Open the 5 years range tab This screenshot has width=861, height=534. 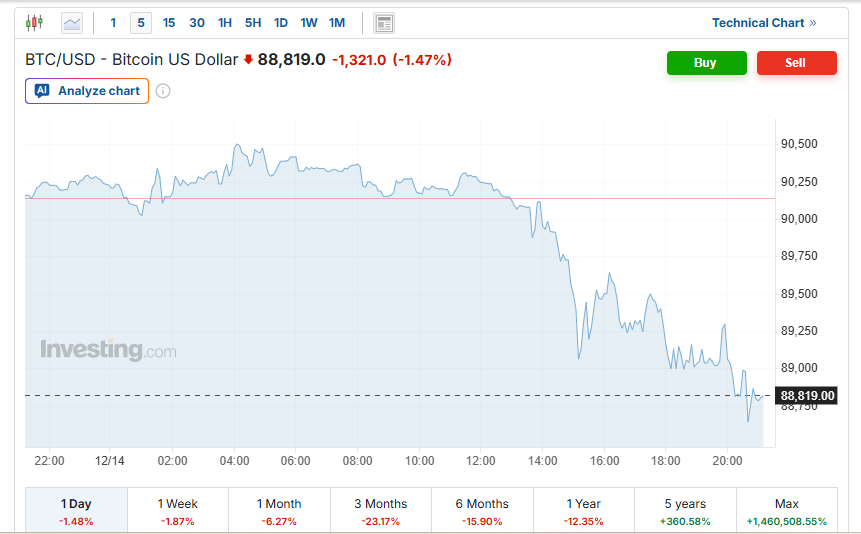(685, 510)
